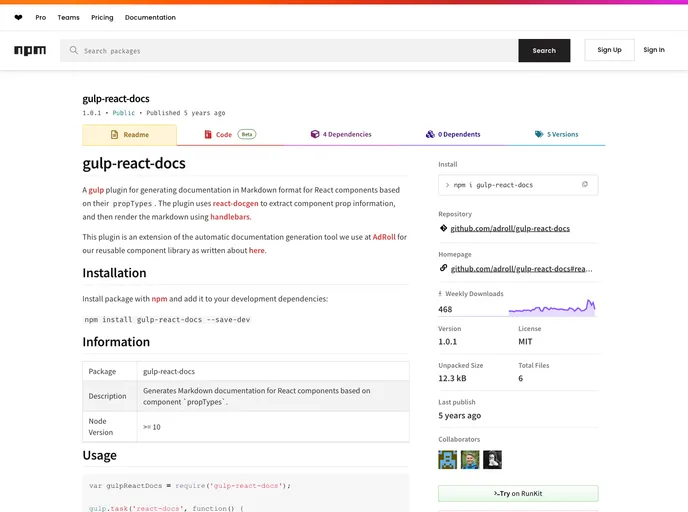This screenshot has width=688, height=512.
Task: Focus the Search packages input field
Action: 289,50
